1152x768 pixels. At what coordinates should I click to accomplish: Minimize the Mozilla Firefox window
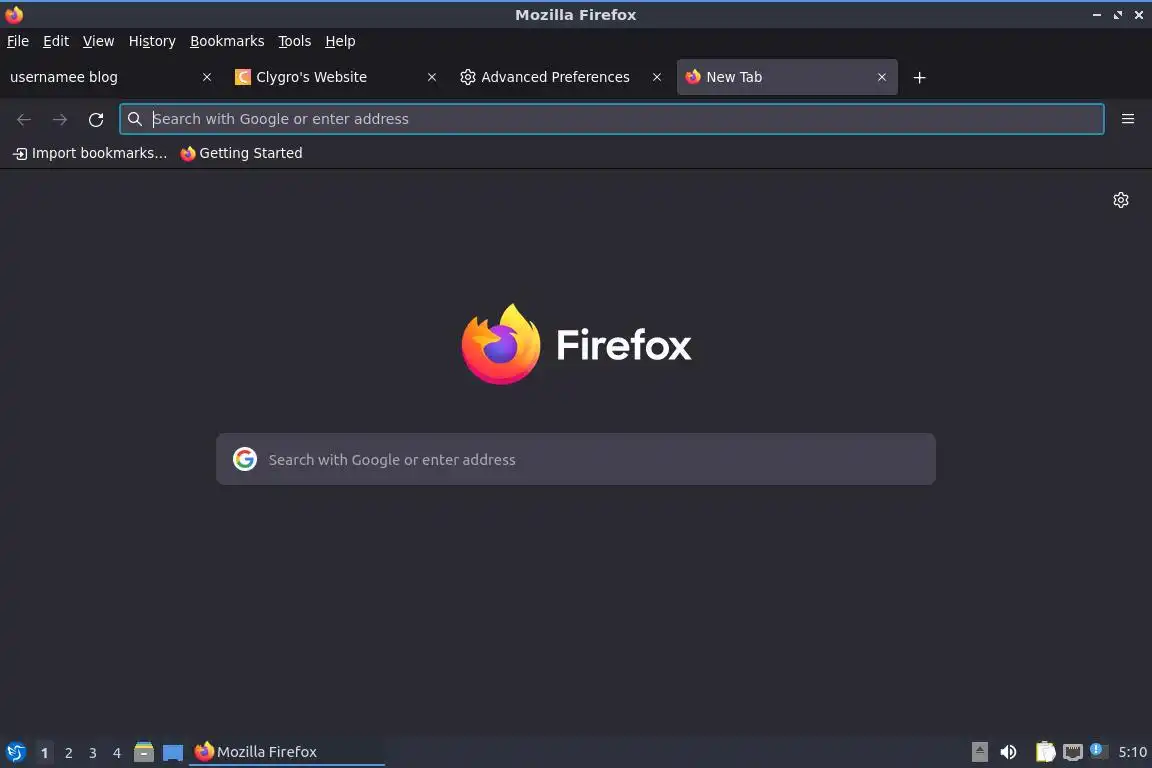(x=1097, y=15)
